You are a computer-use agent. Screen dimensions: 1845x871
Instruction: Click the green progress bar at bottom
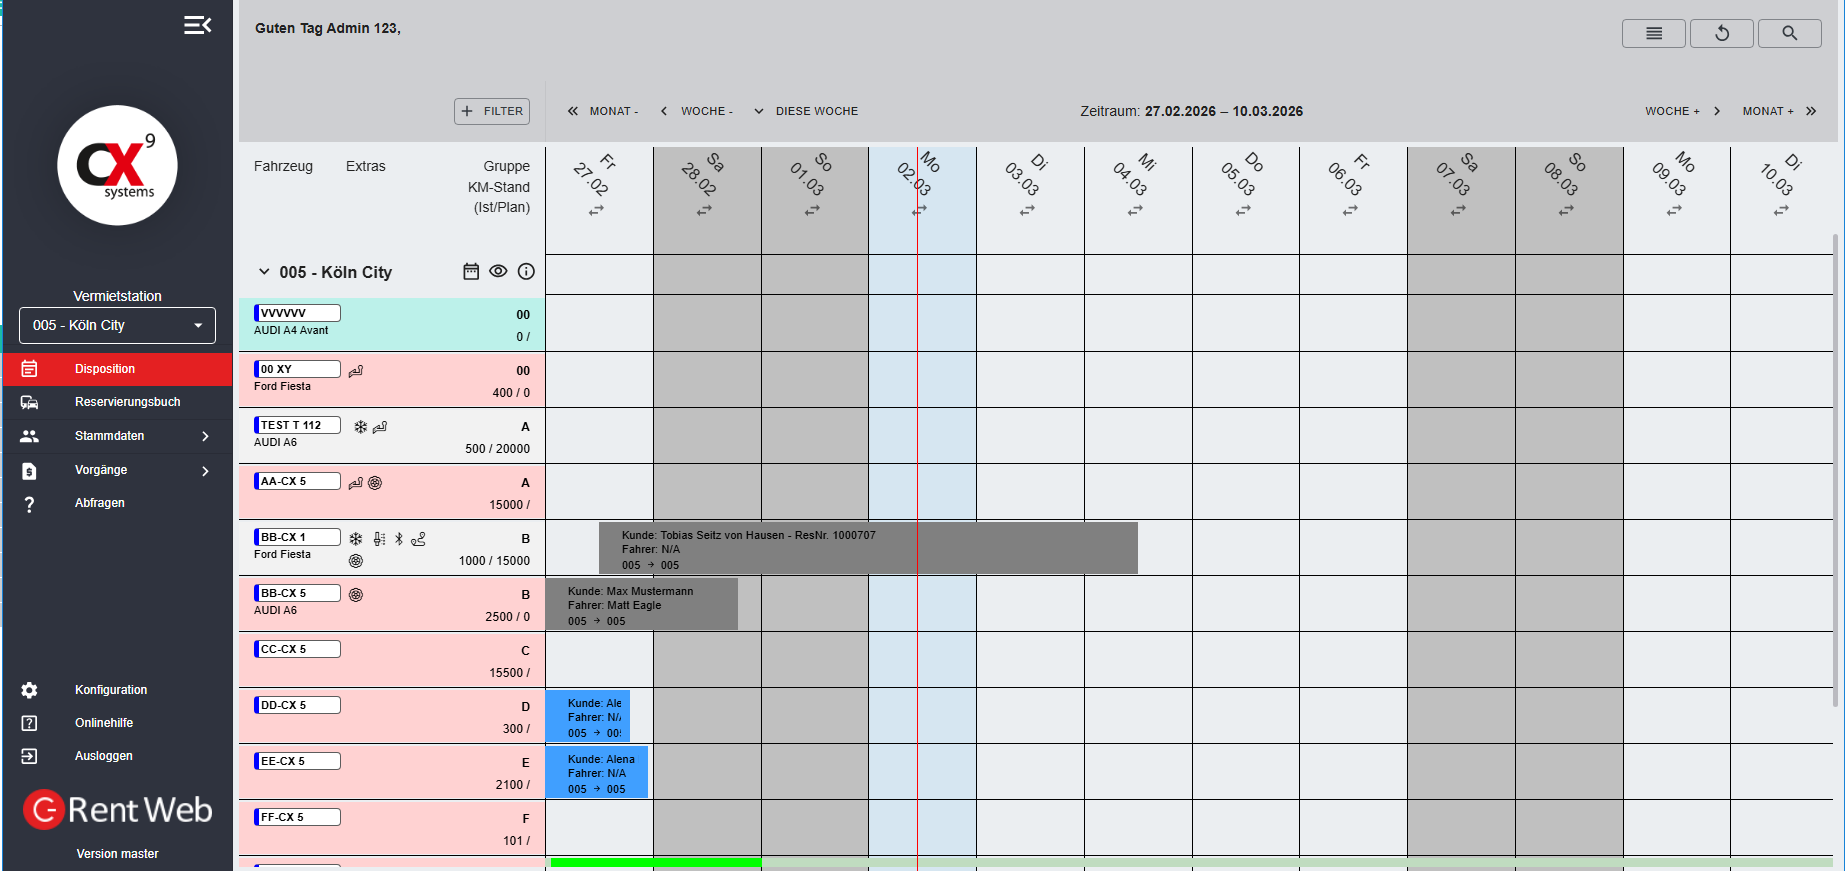(655, 862)
